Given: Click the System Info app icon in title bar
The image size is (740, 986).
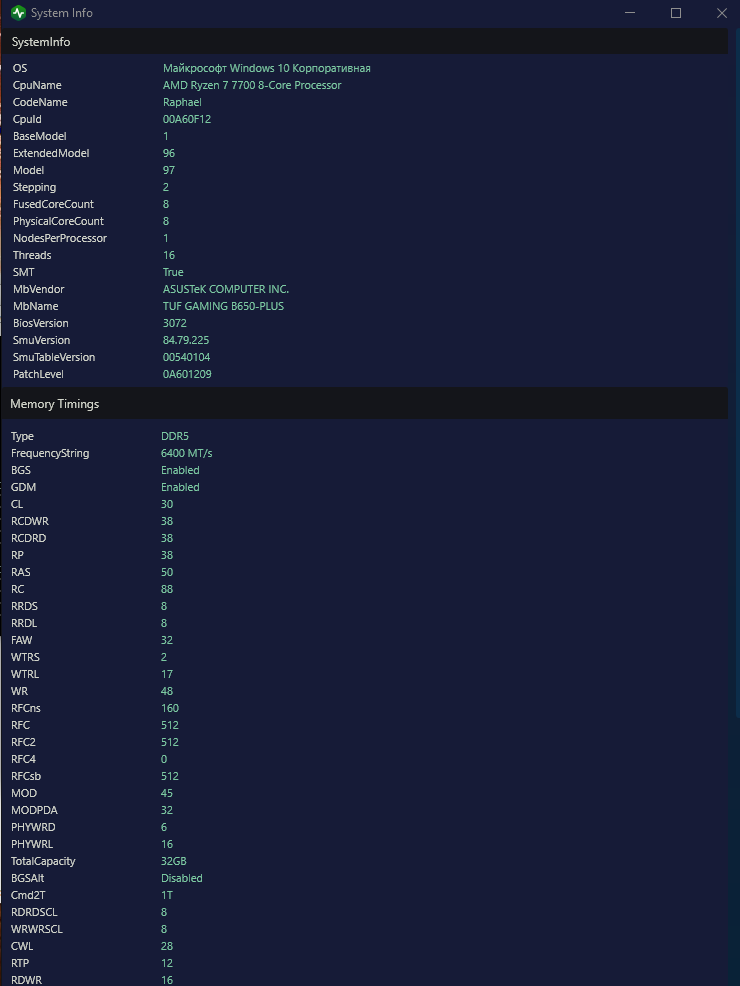Looking at the screenshot, I should pos(18,13).
